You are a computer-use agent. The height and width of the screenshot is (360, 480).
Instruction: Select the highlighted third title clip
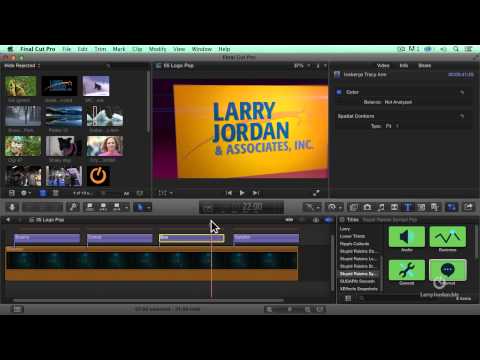pyautogui.click(x=192, y=238)
